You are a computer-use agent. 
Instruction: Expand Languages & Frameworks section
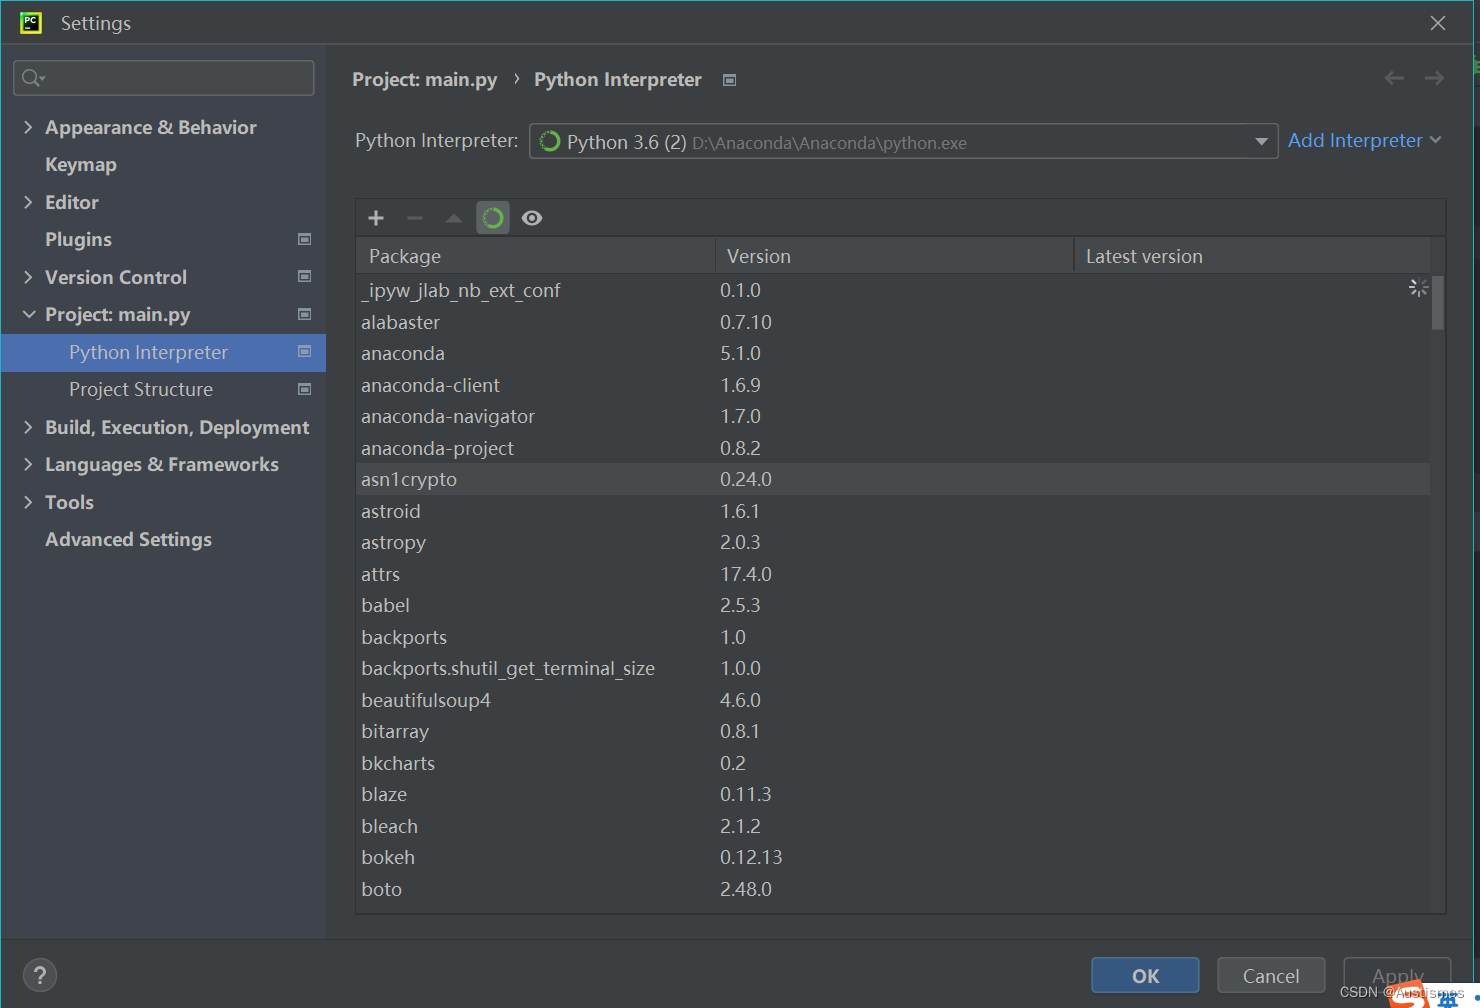click(x=28, y=464)
